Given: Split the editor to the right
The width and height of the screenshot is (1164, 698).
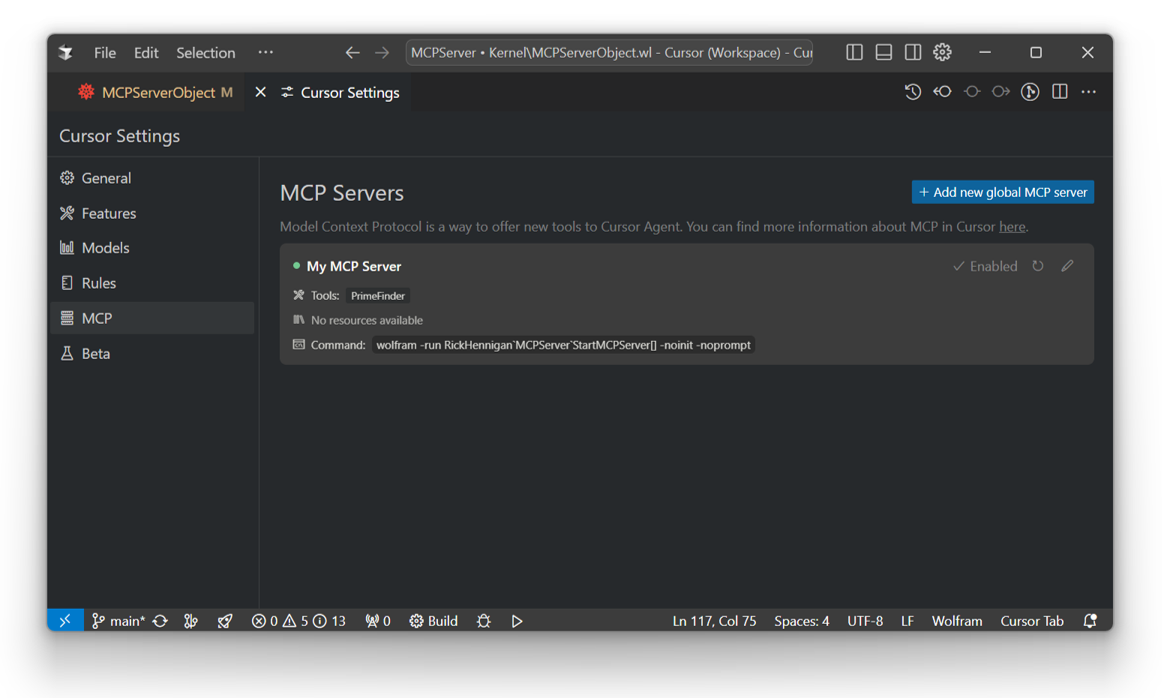Looking at the screenshot, I should (x=1059, y=92).
